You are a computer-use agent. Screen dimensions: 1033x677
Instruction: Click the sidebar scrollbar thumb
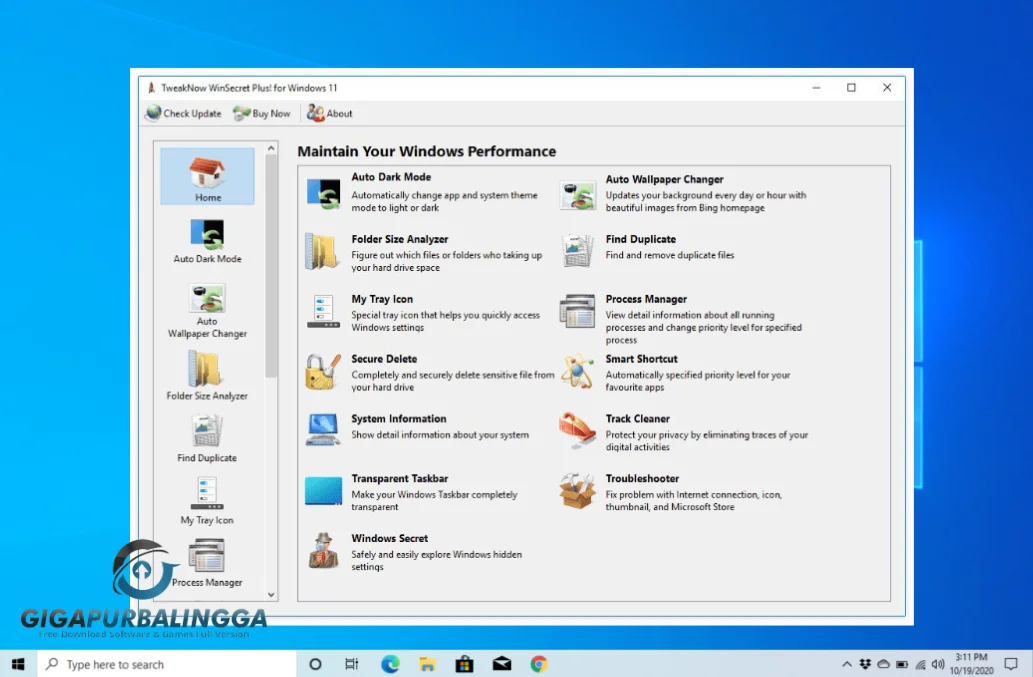pos(271,266)
